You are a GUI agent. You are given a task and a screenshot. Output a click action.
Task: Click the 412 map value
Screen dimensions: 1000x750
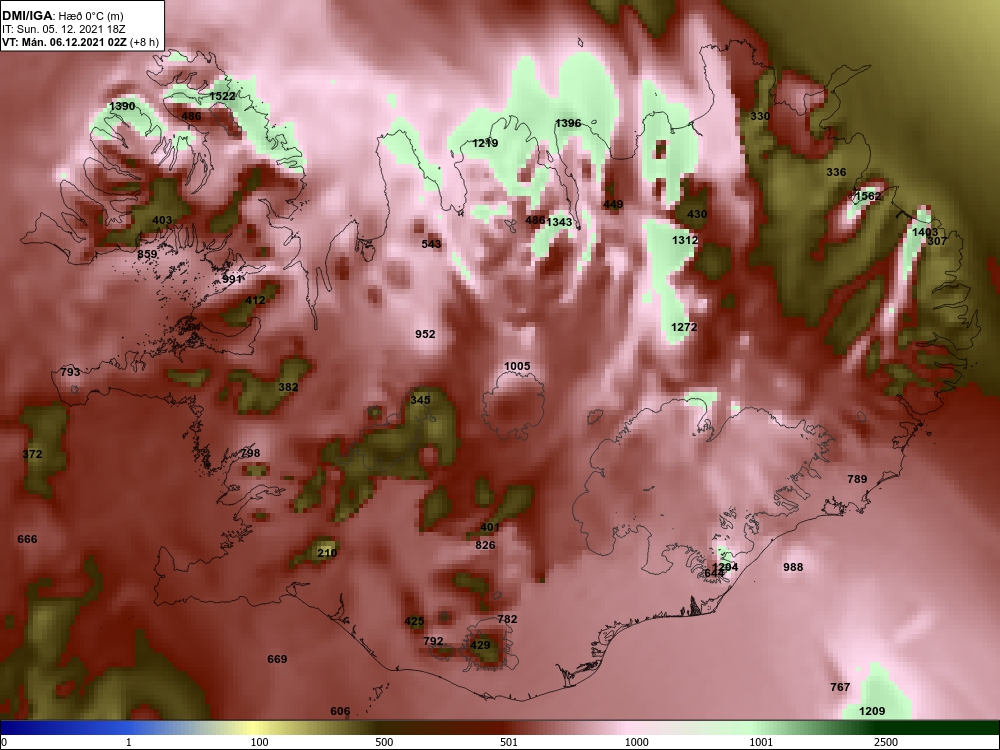pyautogui.click(x=255, y=300)
